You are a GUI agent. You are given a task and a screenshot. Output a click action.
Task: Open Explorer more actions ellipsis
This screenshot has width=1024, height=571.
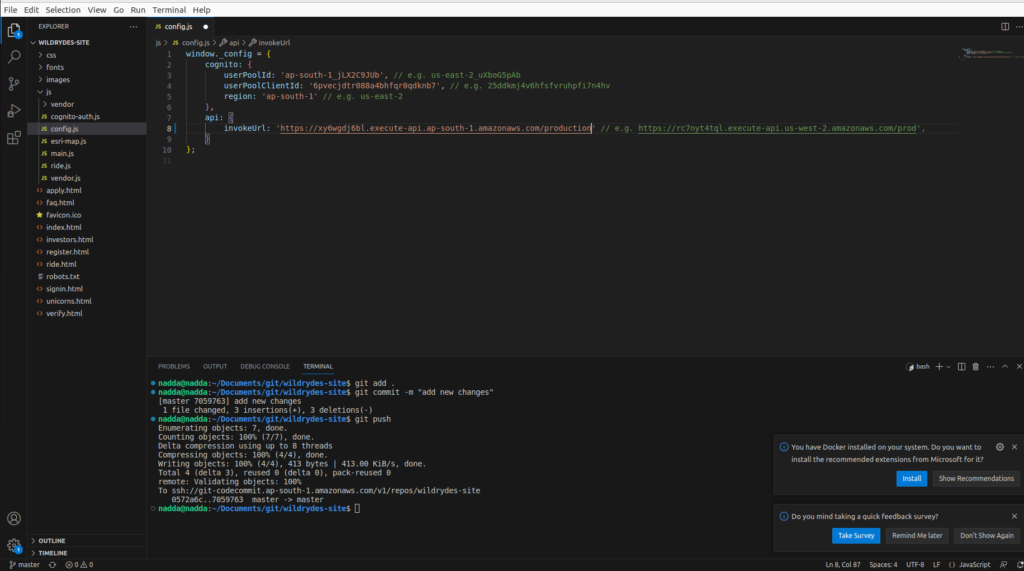133,27
